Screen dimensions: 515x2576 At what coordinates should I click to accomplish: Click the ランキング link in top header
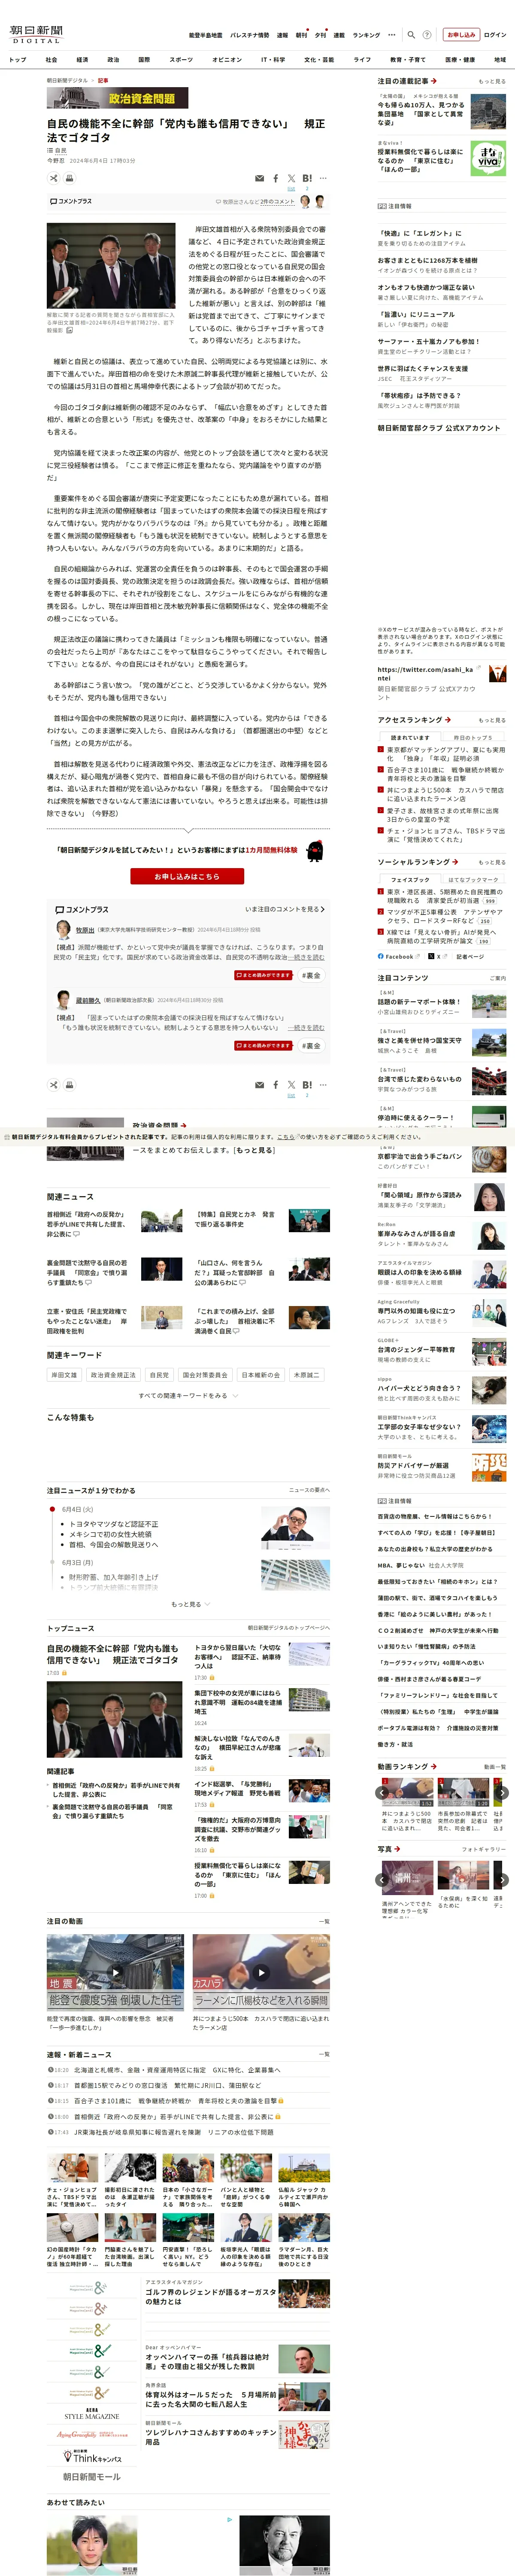(x=366, y=35)
